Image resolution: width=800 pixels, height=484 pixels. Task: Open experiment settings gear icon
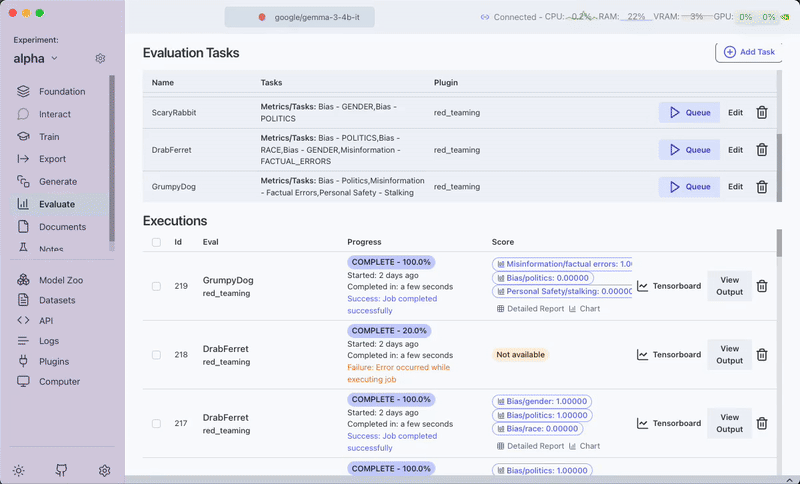pos(100,59)
